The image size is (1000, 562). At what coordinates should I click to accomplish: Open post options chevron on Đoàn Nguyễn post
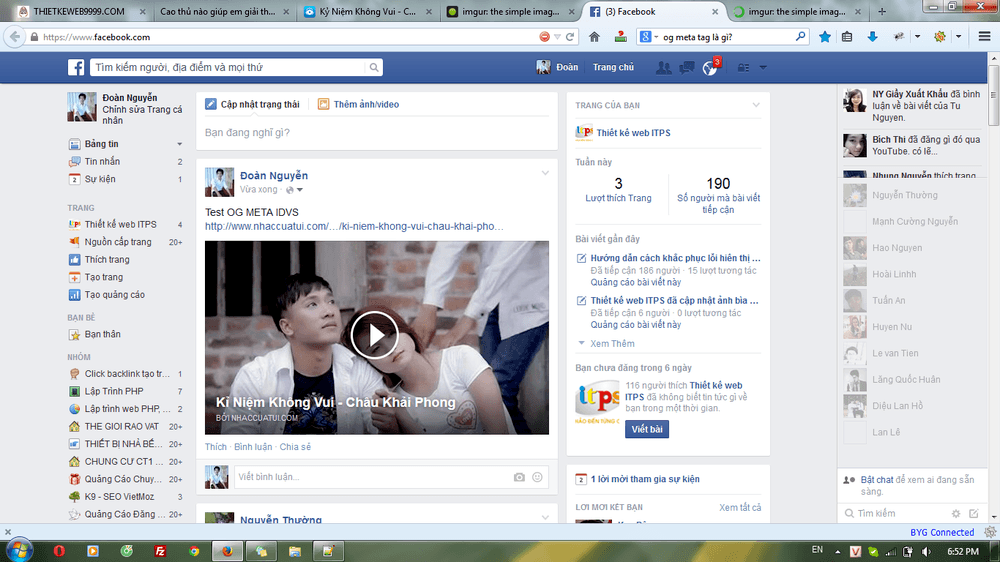click(x=545, y=173)
